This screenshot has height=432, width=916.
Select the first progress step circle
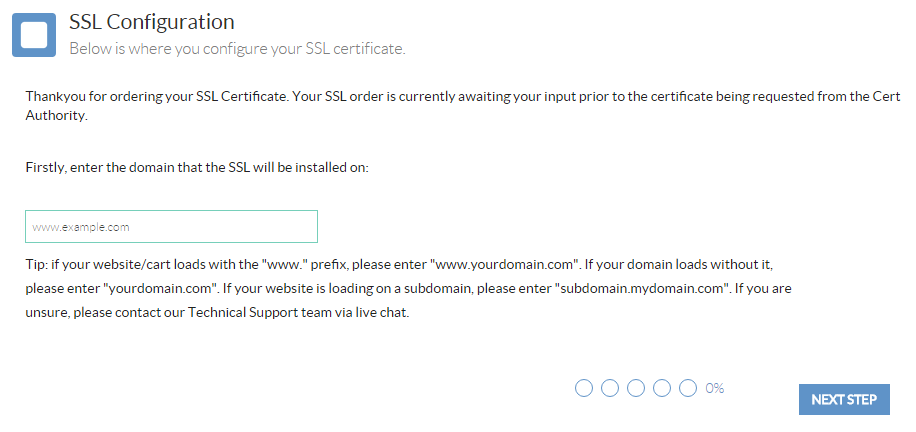[584, 388]
